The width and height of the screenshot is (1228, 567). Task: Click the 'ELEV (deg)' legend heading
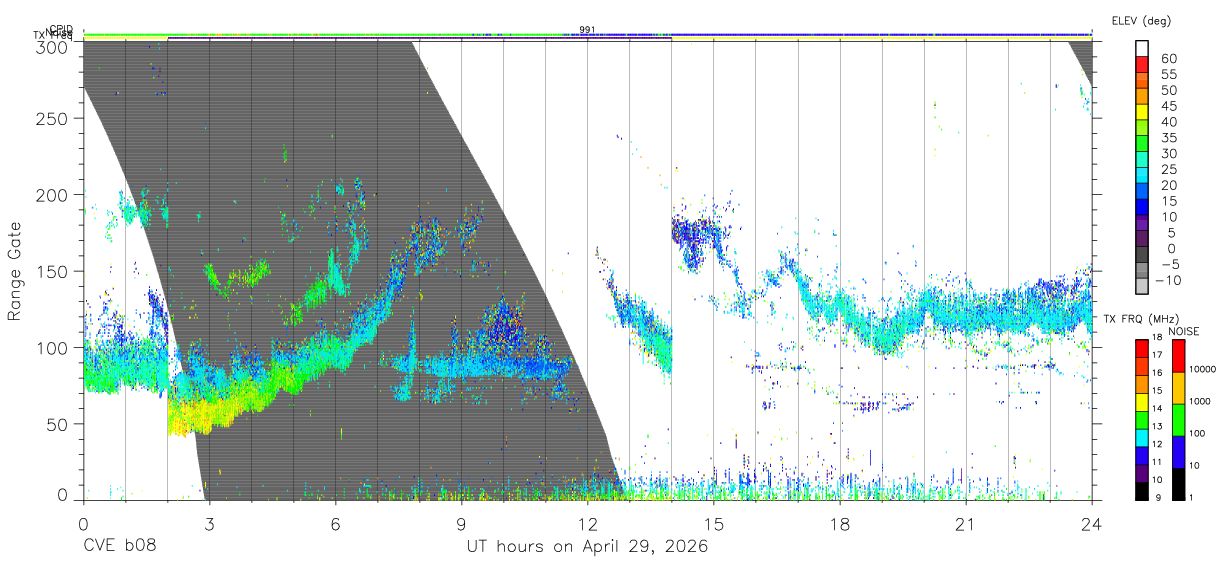[x=1141, y=20]
